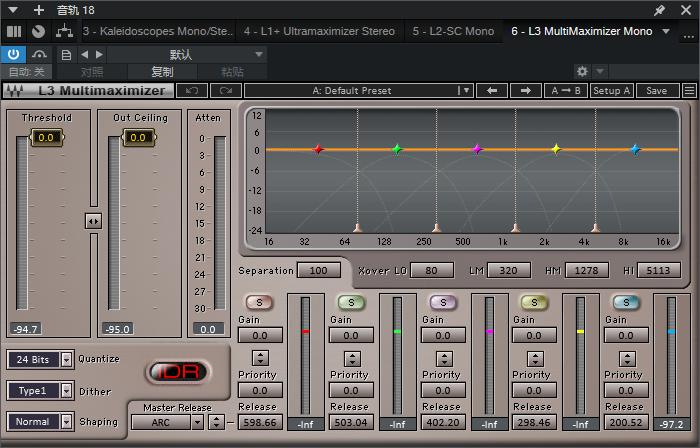Viewport: 700px width, 448px height.
Task: Click the Threshold fader handle
Action: [46, 137]
